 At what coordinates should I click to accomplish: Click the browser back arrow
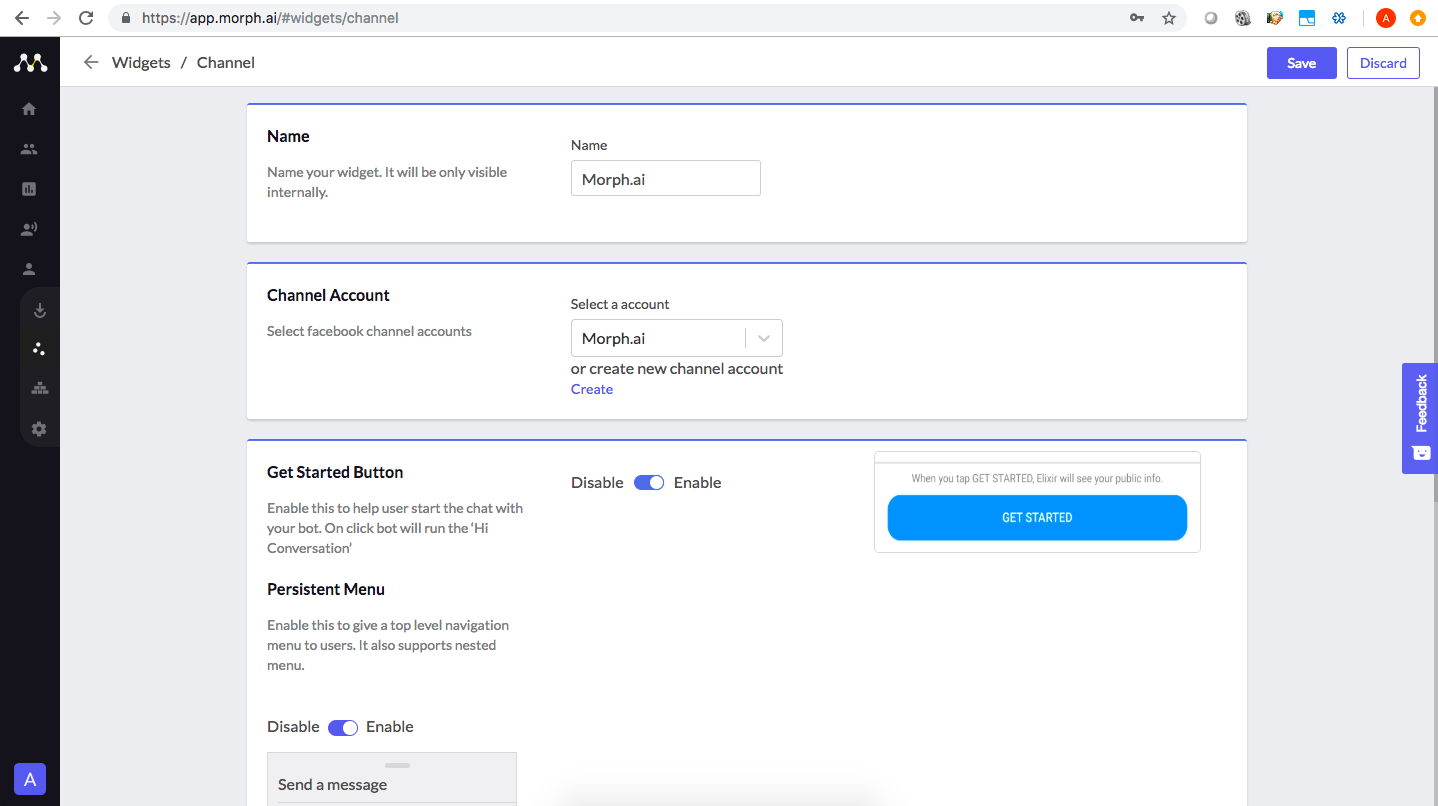21,18
